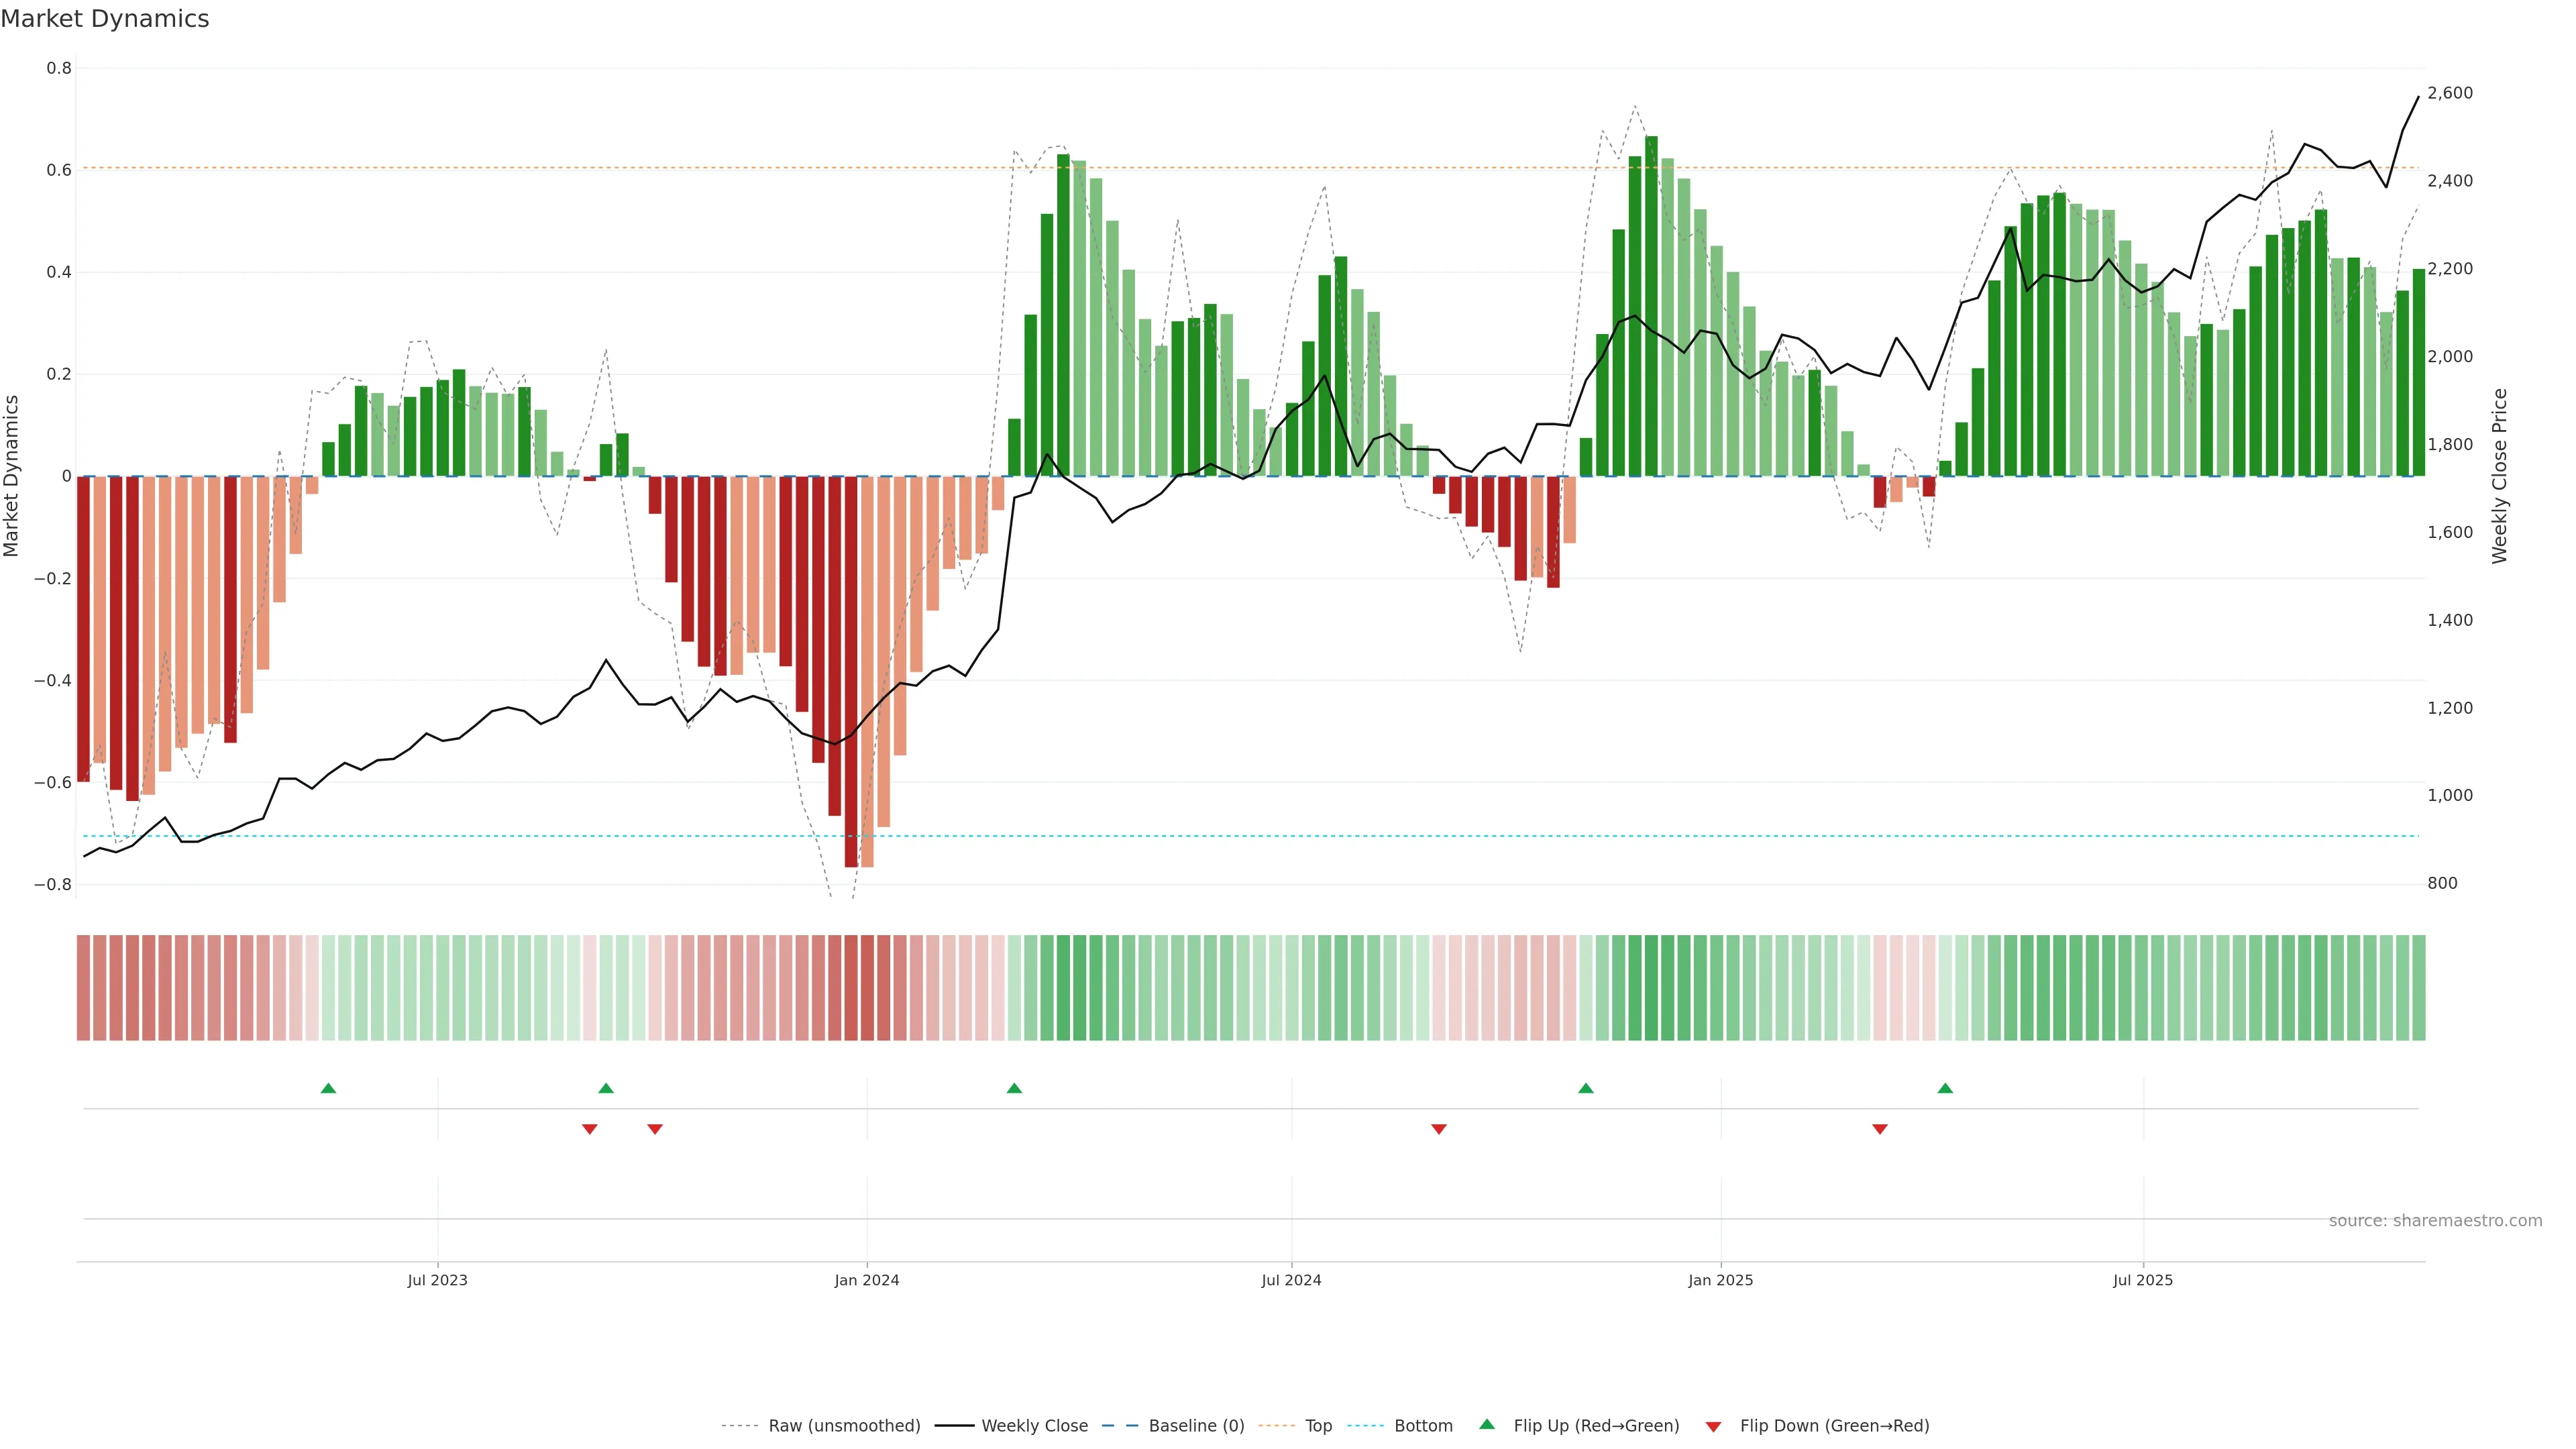This screenshot has height=1449, width=2576.
Task: Click the first red flip-down triangle marker
Action: [590, 1129]
